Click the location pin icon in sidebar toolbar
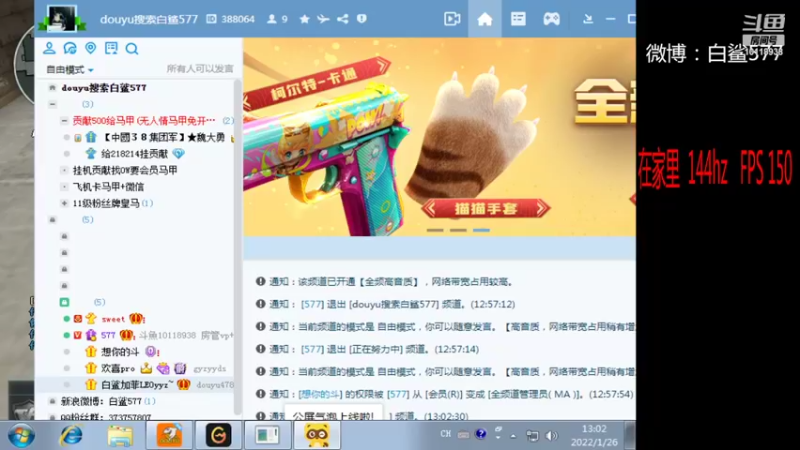This screenshot has height=450, width=800. (90, 48)
